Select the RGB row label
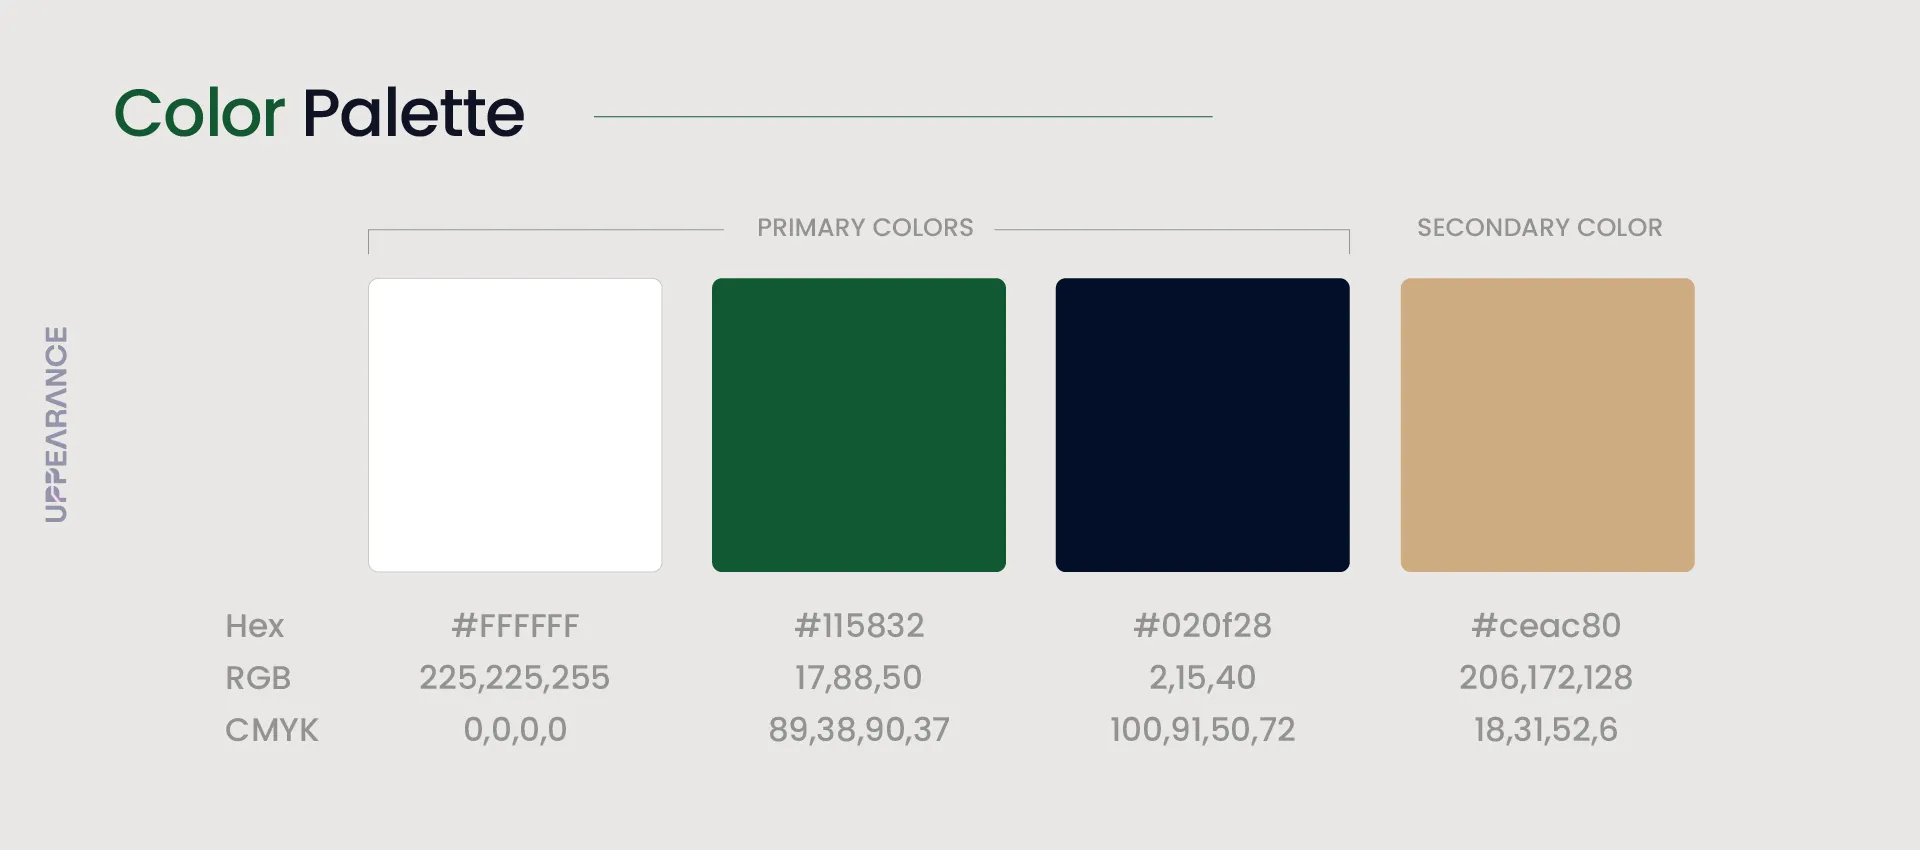Screen dimensions: 1920x850 click(x=258, y=678)
